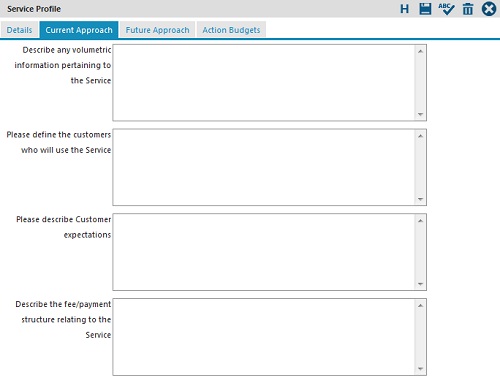Click the 'Describe the fee/payment' label

[63, 304]
